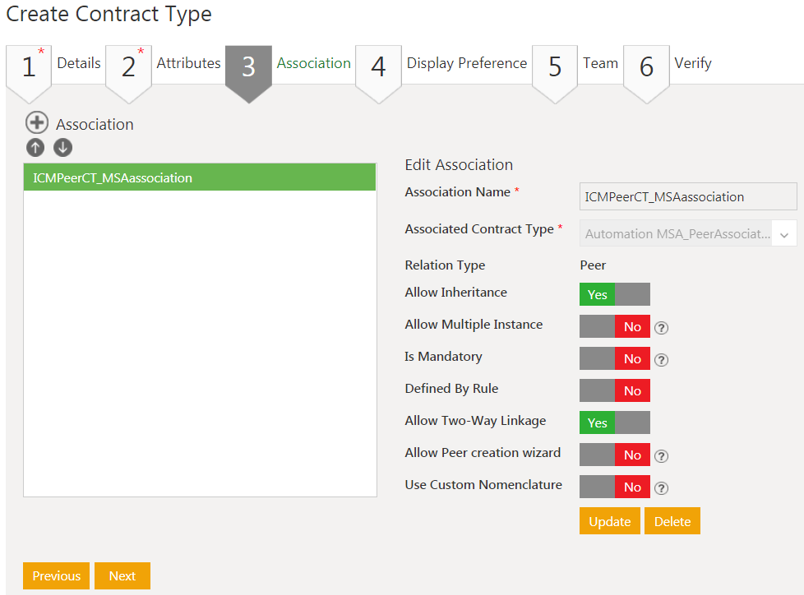Image resolution: width=804 pixels, height=595 pixels.
Task: Expand the Associated Contract Type dropdown
Action: pos(784,234)
